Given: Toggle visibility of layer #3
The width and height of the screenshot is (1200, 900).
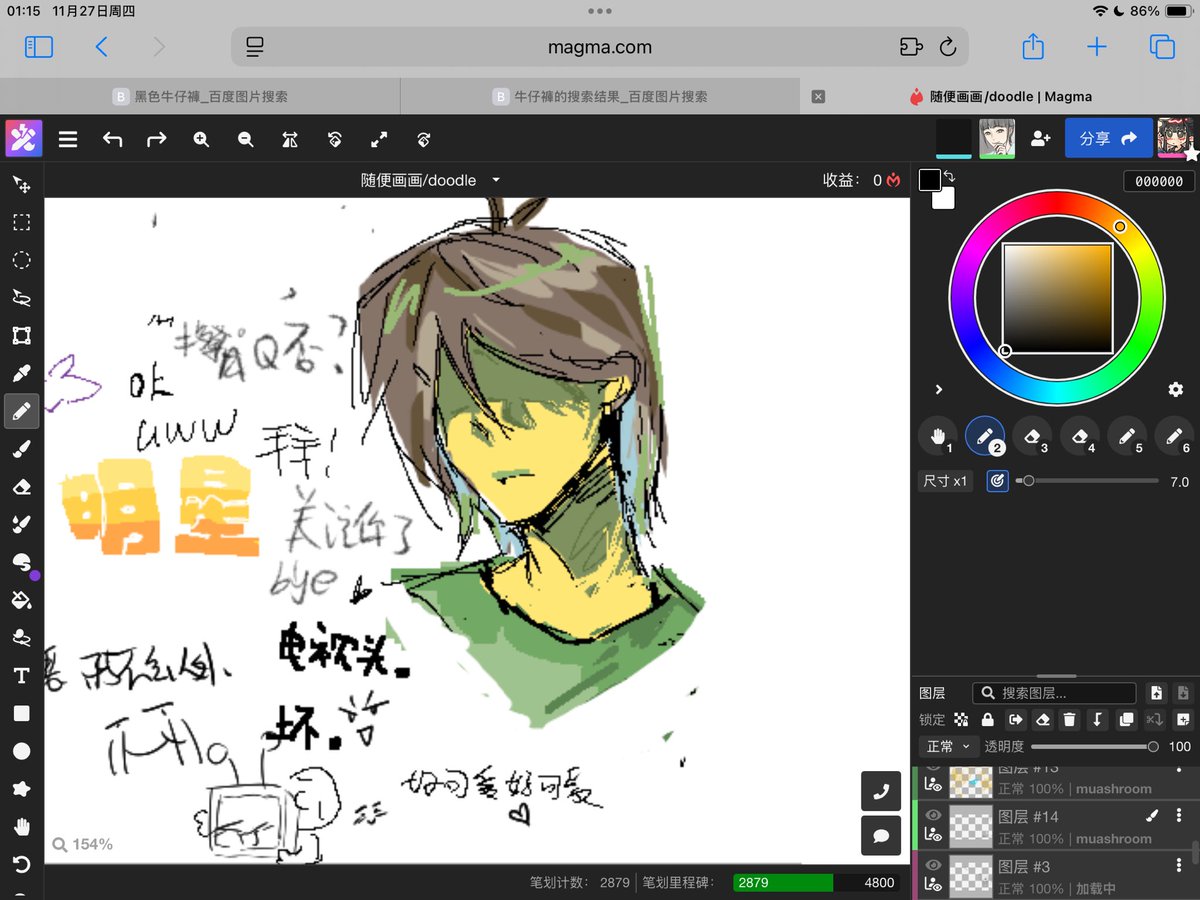Looking at the screenshot, I should pyautogui.click(x=933, y=866).
